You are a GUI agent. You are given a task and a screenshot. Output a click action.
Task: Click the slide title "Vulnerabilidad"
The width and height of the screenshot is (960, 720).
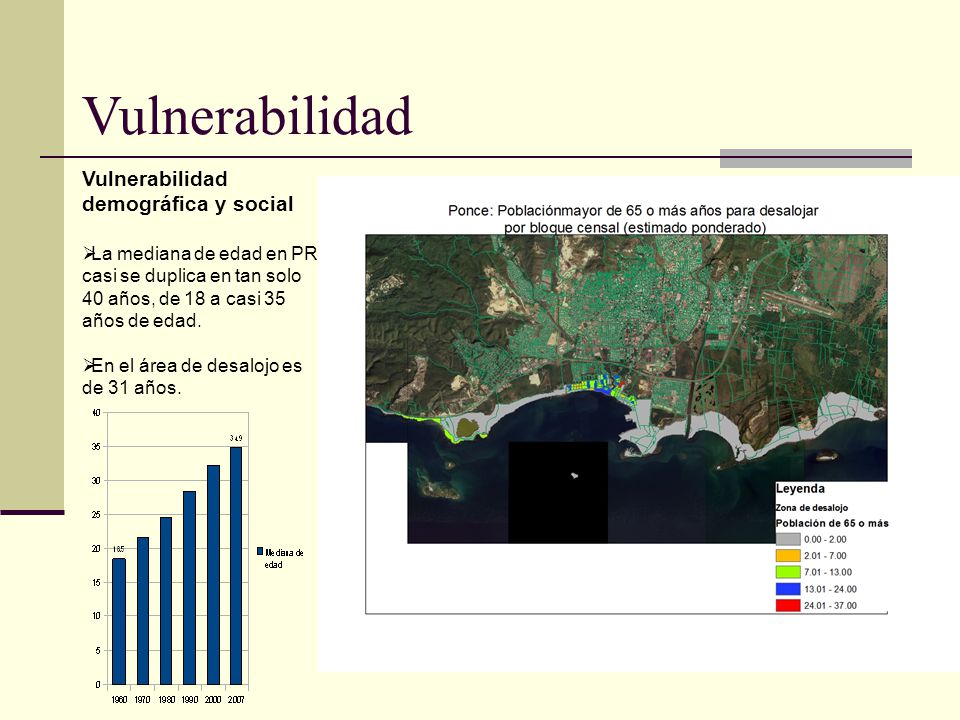(x=247, y=116)
